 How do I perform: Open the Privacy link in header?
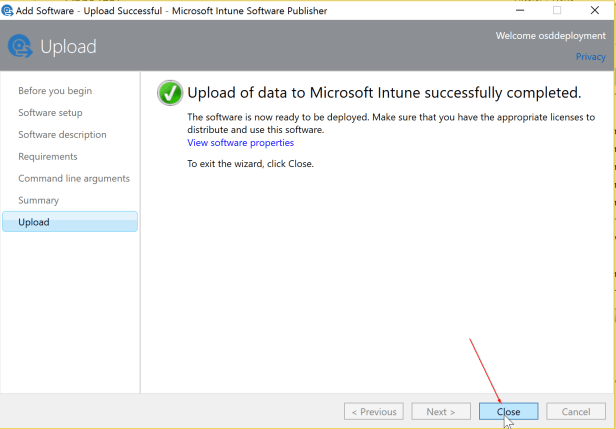tap(590, 57)
